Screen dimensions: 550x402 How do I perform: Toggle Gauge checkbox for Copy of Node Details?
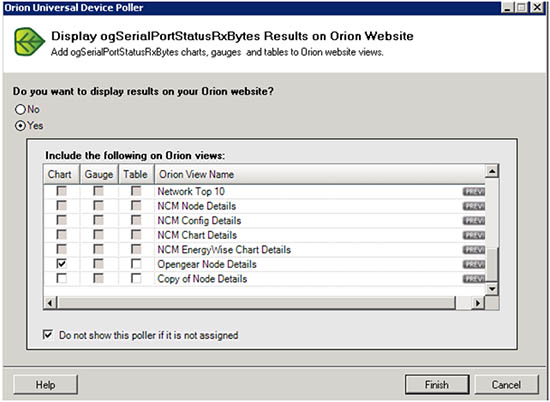[99, 279]
